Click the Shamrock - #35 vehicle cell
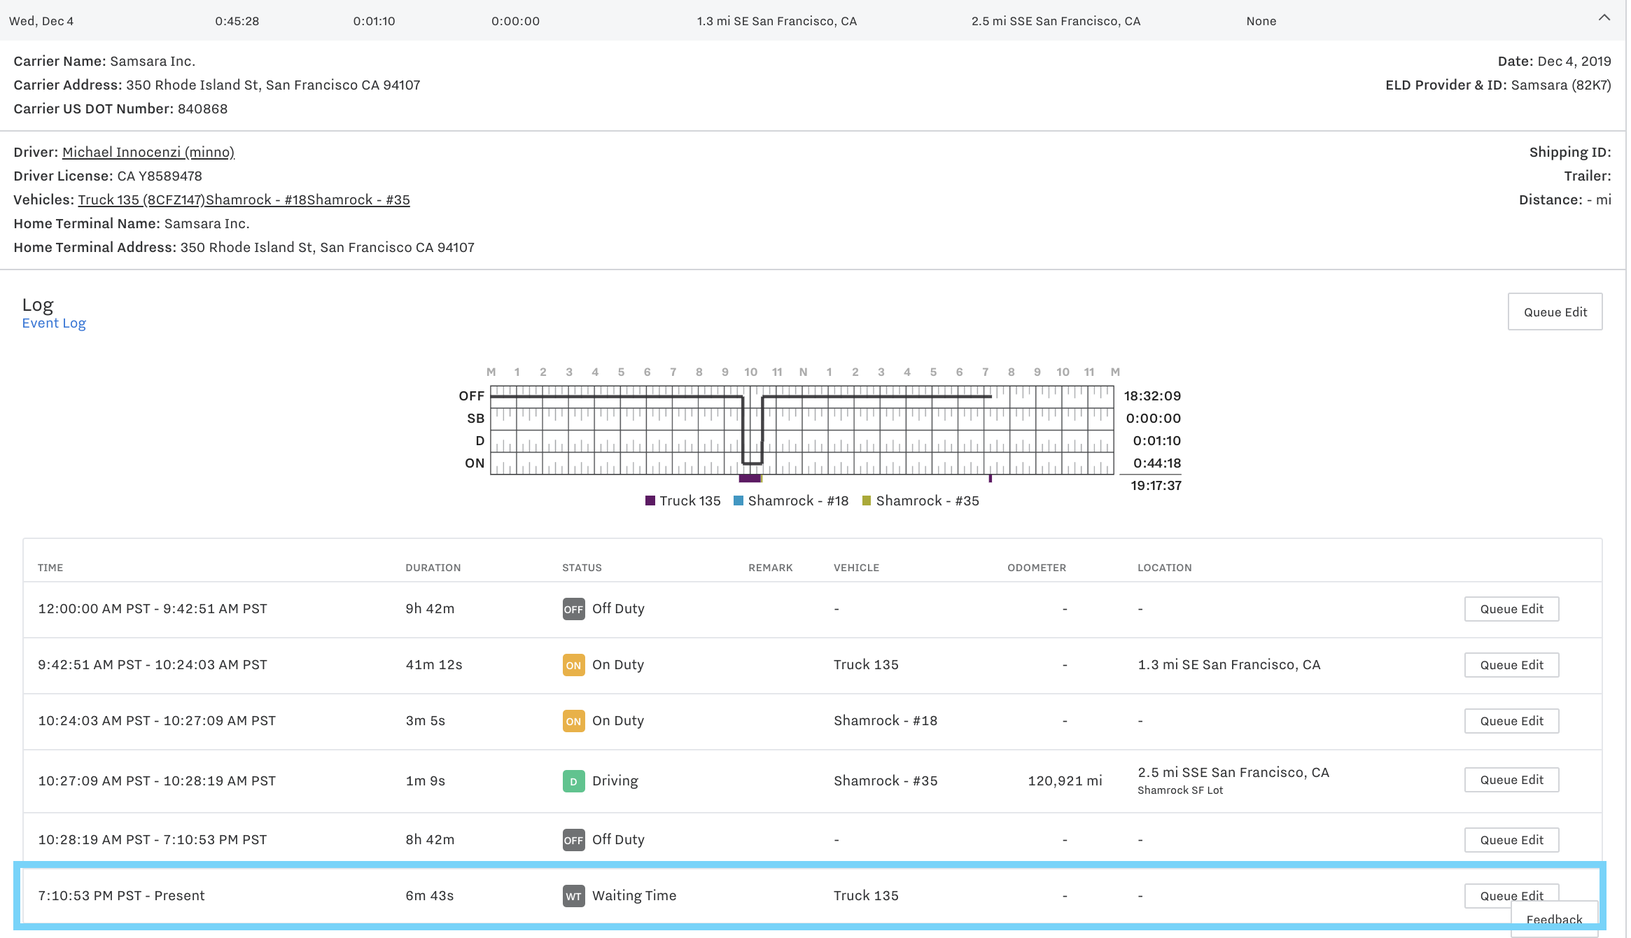The image size is (1631, 938). pyautogui.click(x=886, y=781)
